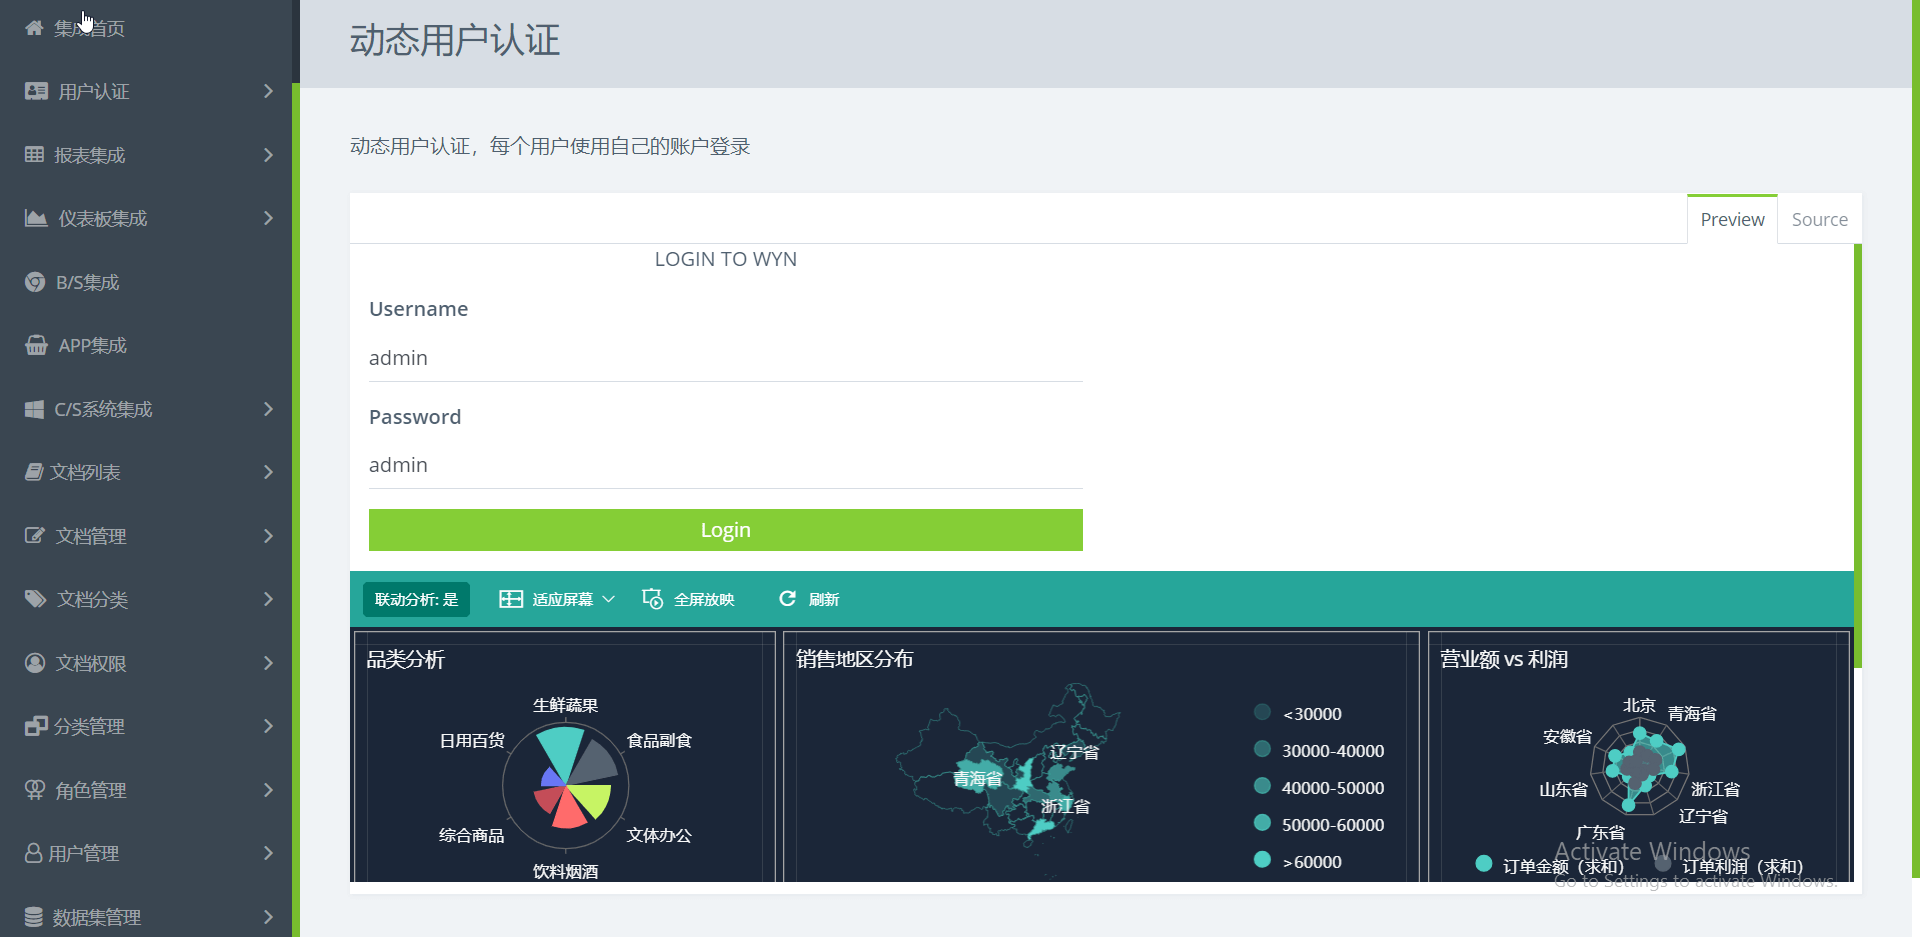The height and width of the screenshot is (937, 1920).
Task: Toggle the 订单金额 legend marker
Action: (1484, 864)
